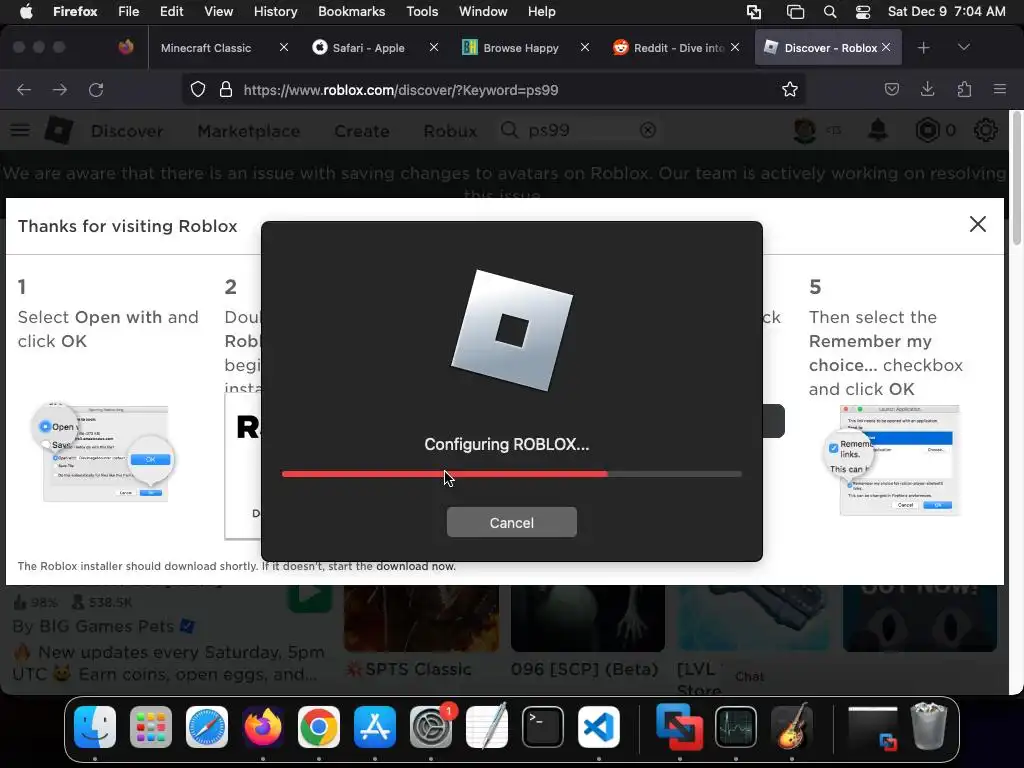Switch to the Browse Happy tab
Image resolution: width=1024 pixels, height=768 pixels.
pyautogui.click(x=520, y=48)
